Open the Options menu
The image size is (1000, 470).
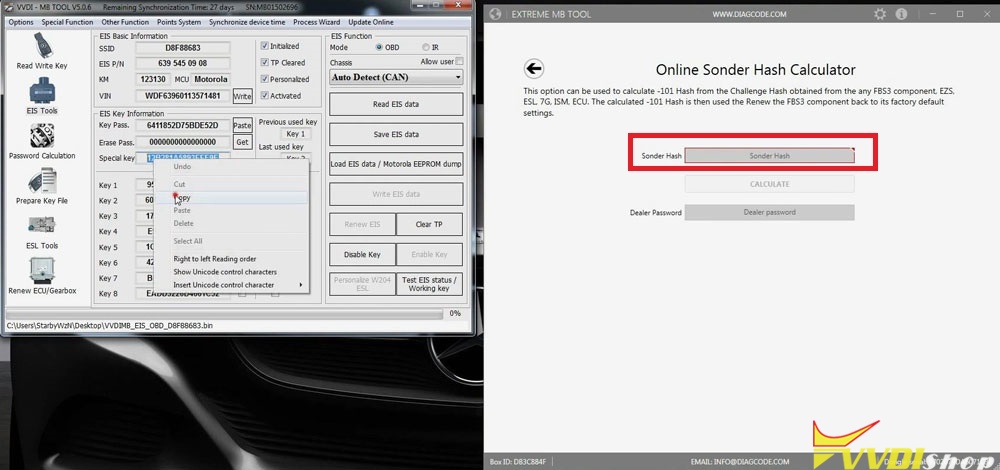tap(21, 22)
